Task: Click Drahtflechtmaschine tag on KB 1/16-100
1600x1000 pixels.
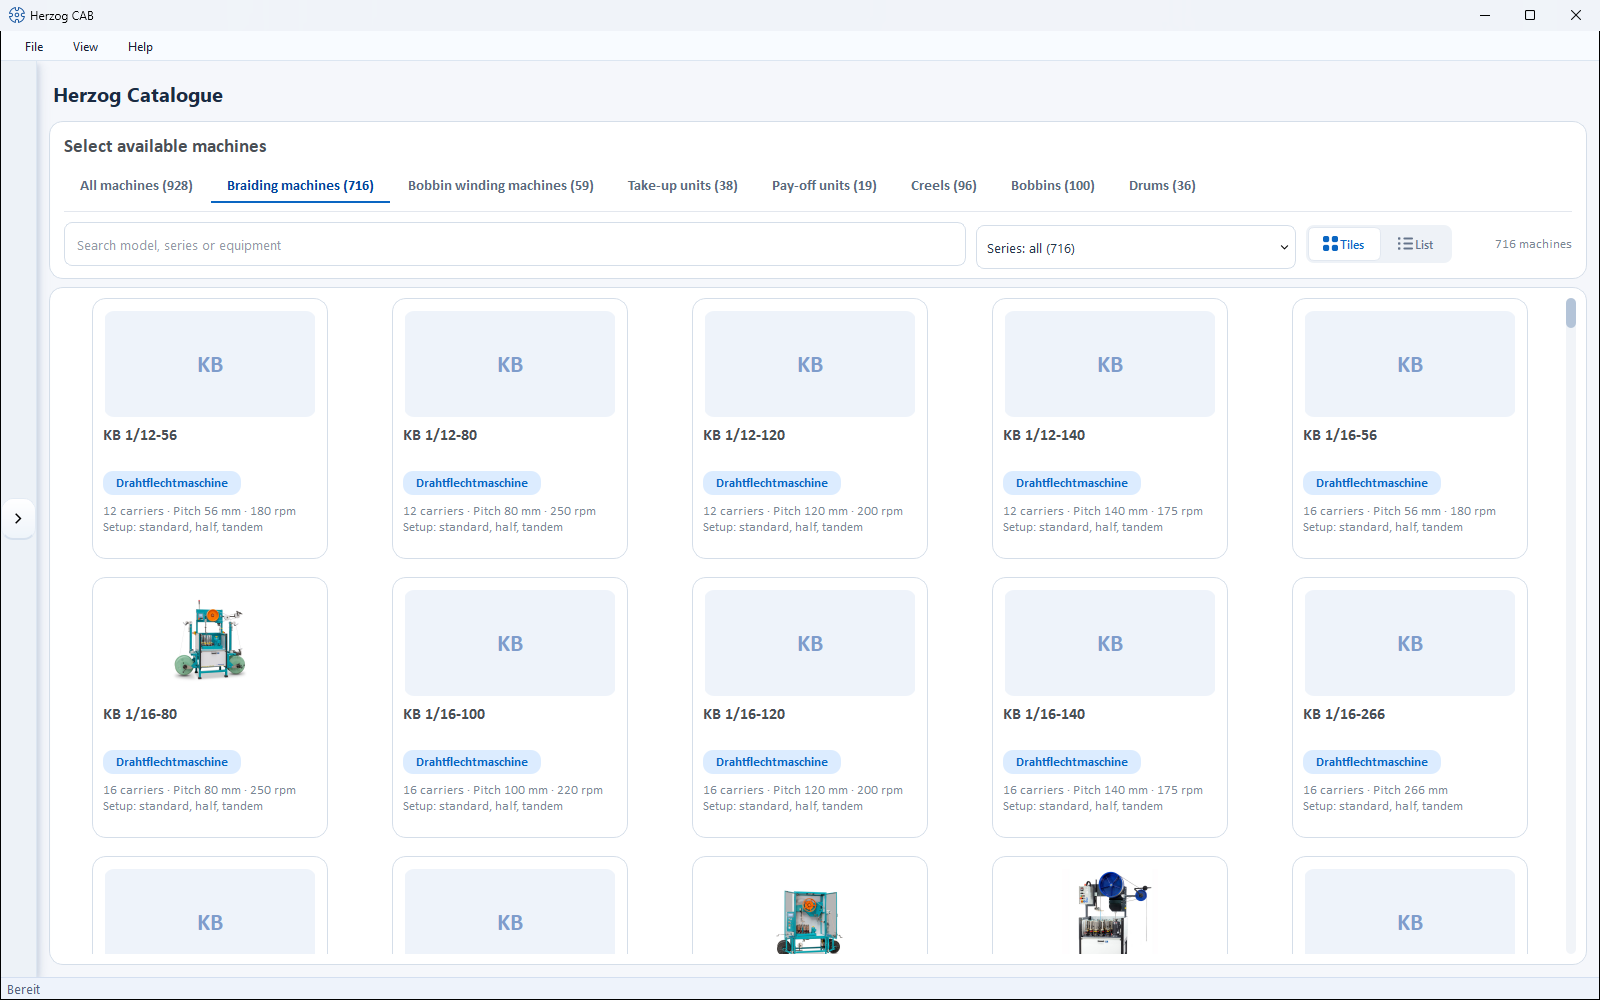Action: tap(472, 762)
